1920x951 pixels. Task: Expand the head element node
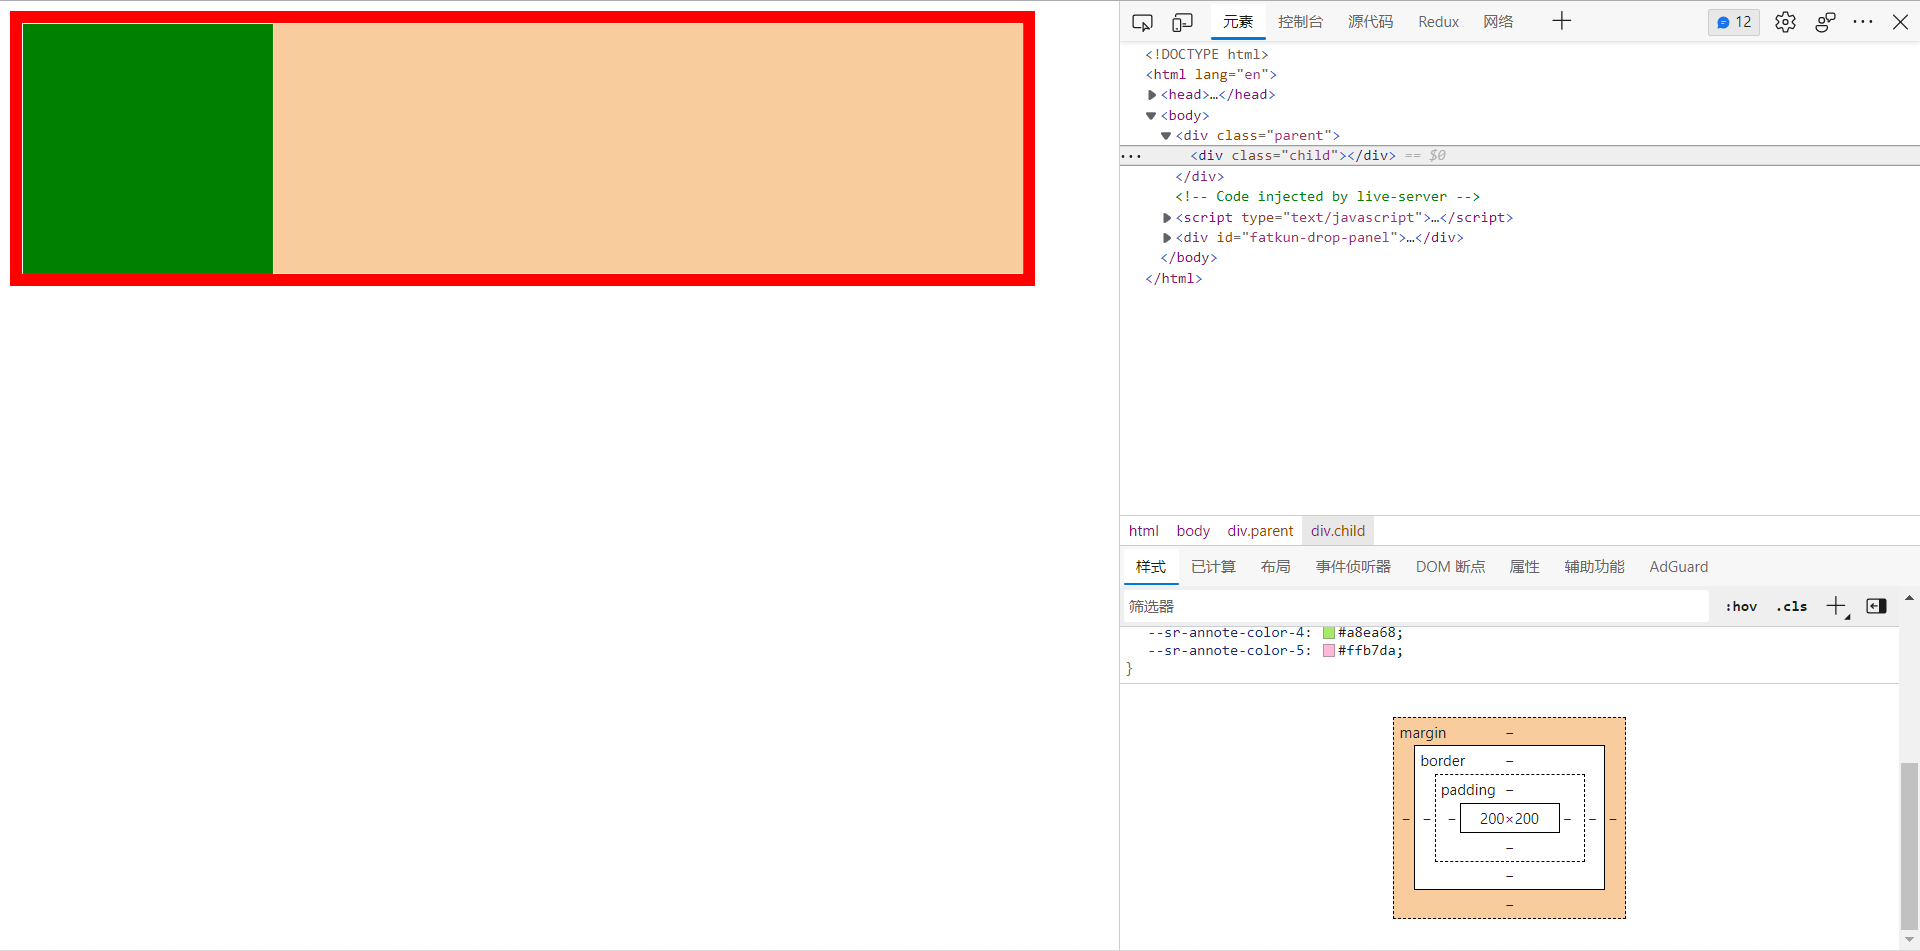click(x=1152, y=95)
